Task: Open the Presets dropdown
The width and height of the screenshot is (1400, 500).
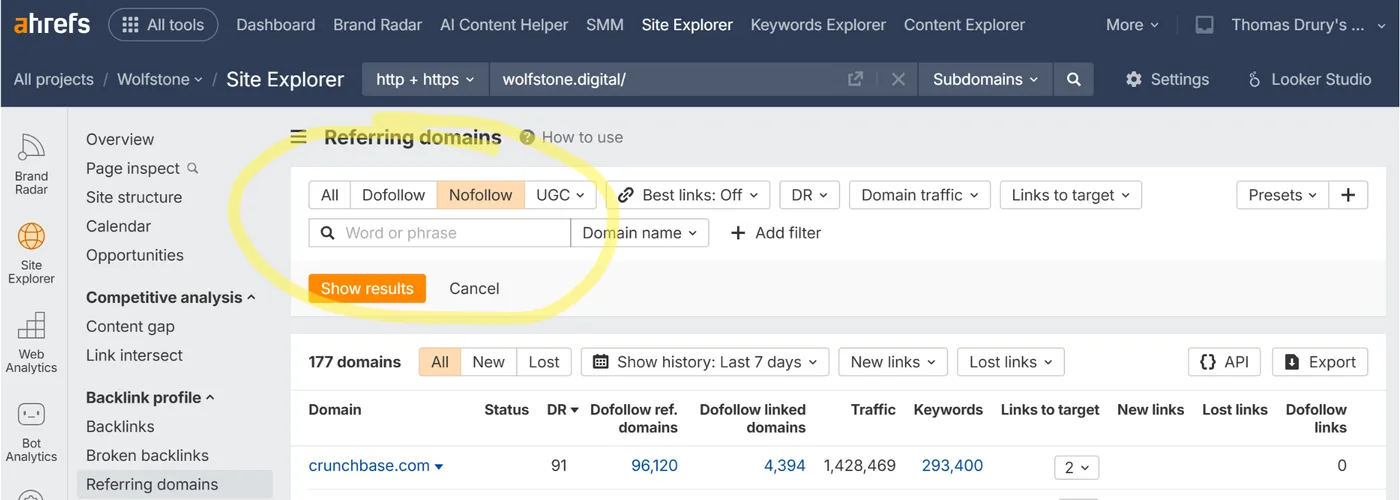Action: click(1283, 195)
